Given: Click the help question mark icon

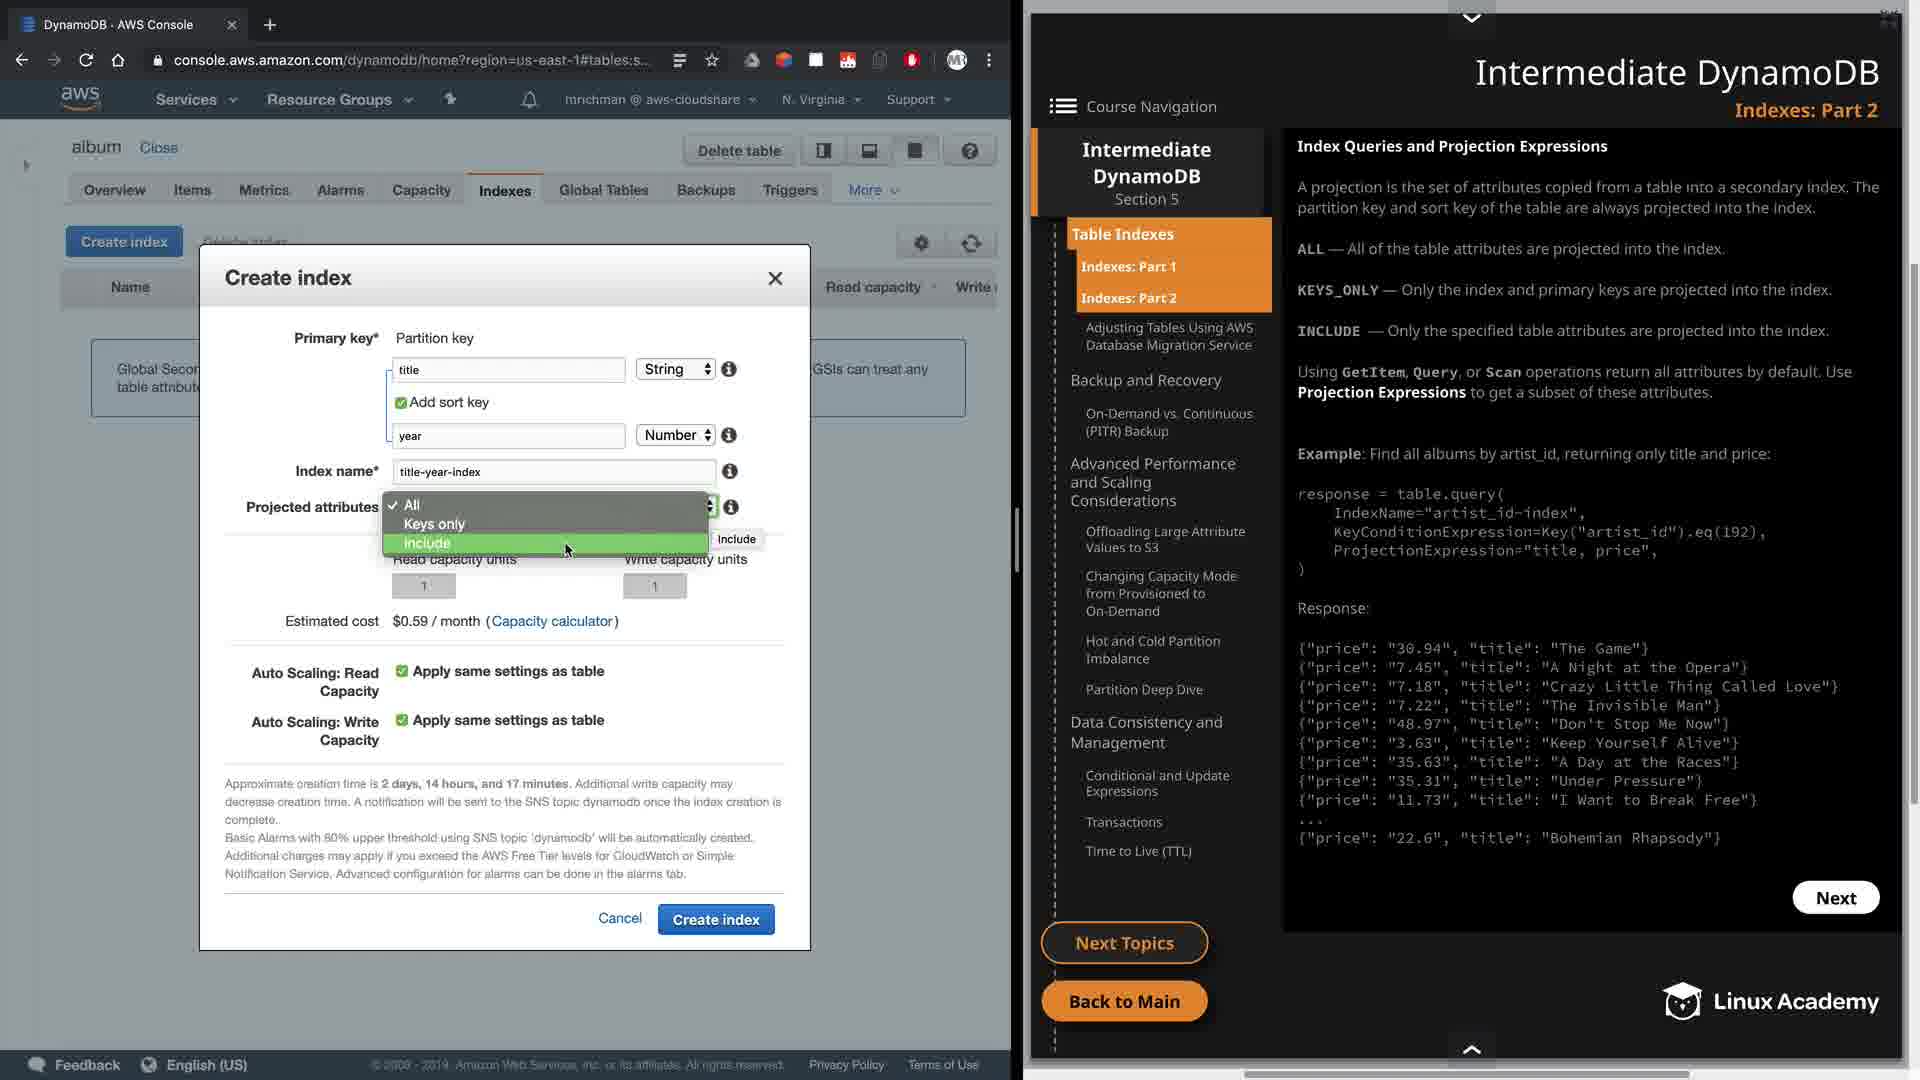Looking at the screenshot, I should (x=969, y=151).
